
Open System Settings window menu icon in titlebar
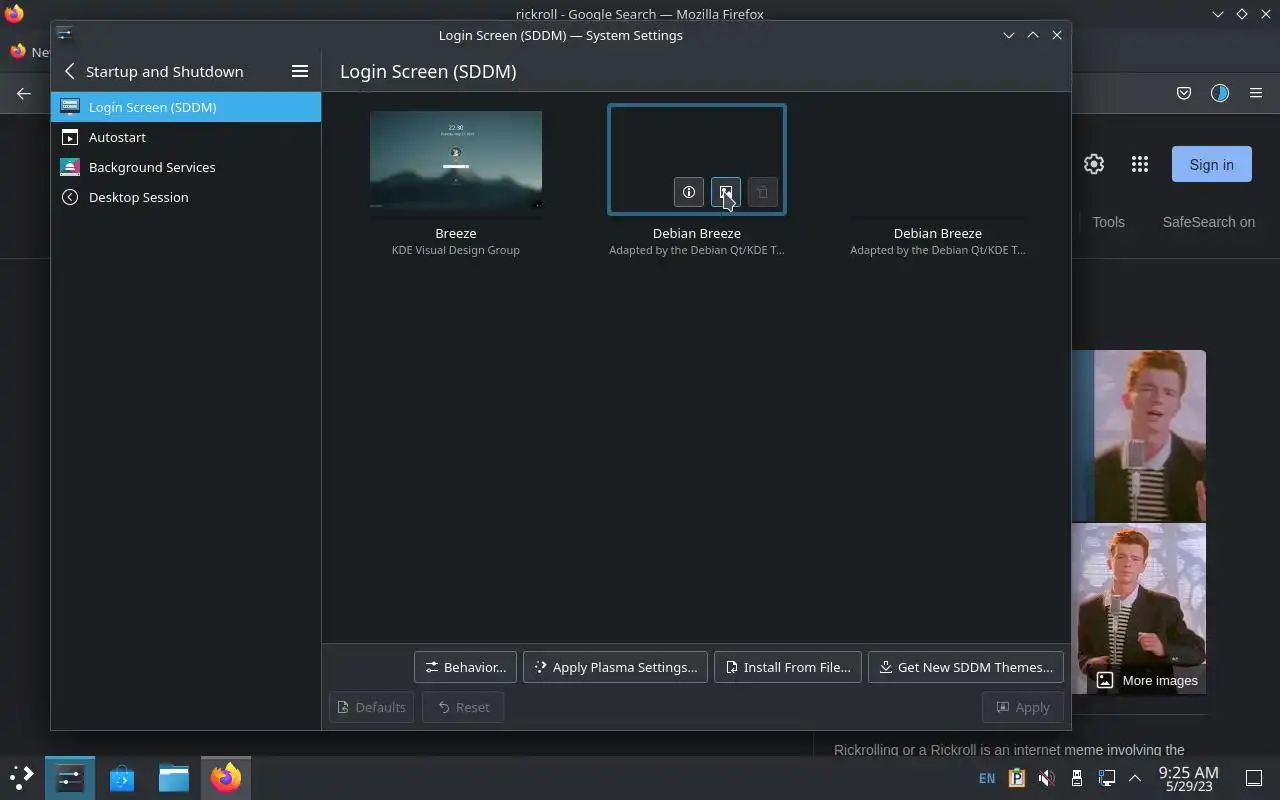64,34
